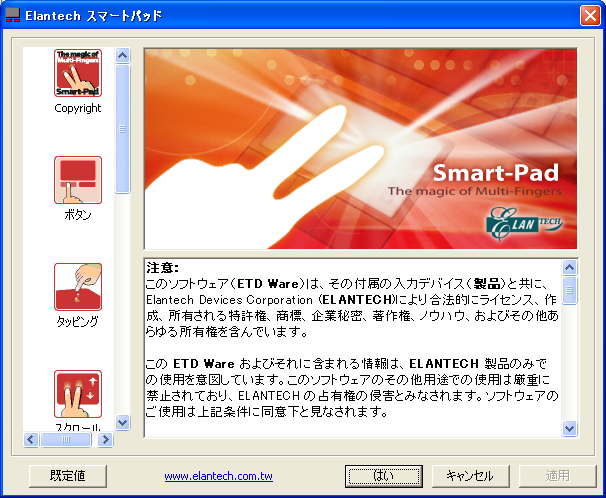Viewport: 606px width, 498px height.
Task: Close the Elantech スマートパッド window
Action: 590,16
